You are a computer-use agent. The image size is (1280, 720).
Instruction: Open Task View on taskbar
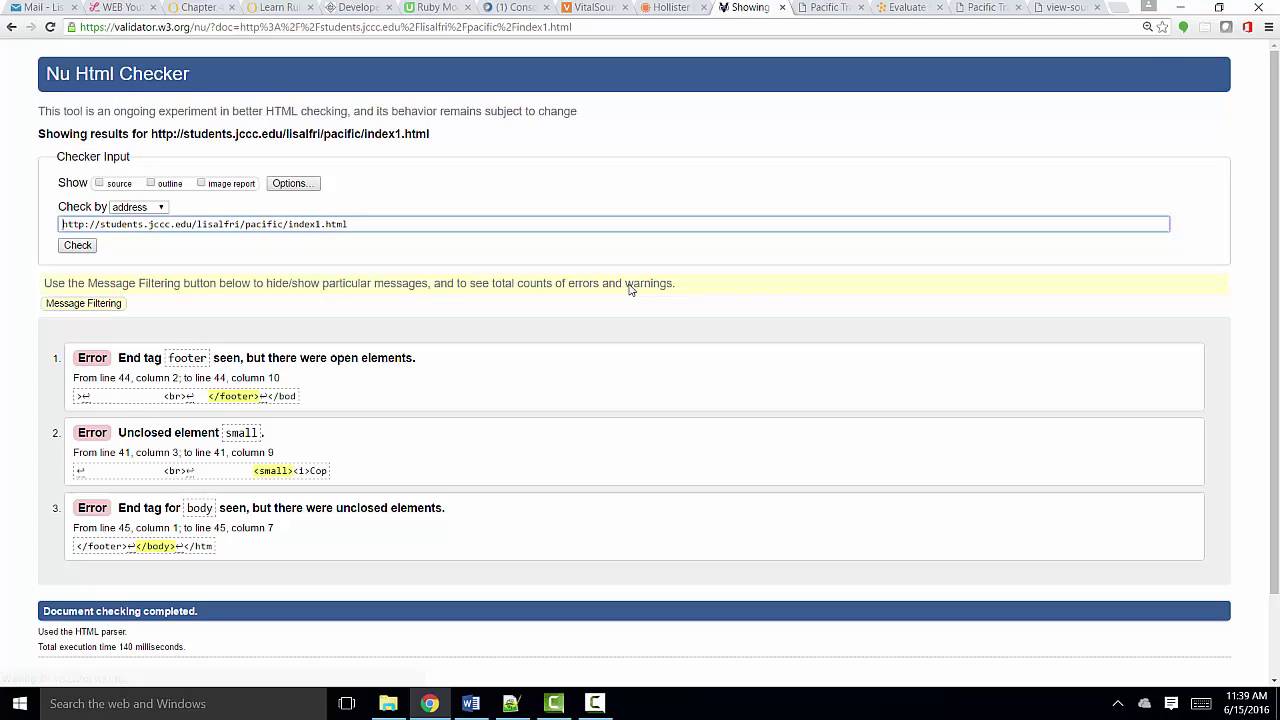347,703
